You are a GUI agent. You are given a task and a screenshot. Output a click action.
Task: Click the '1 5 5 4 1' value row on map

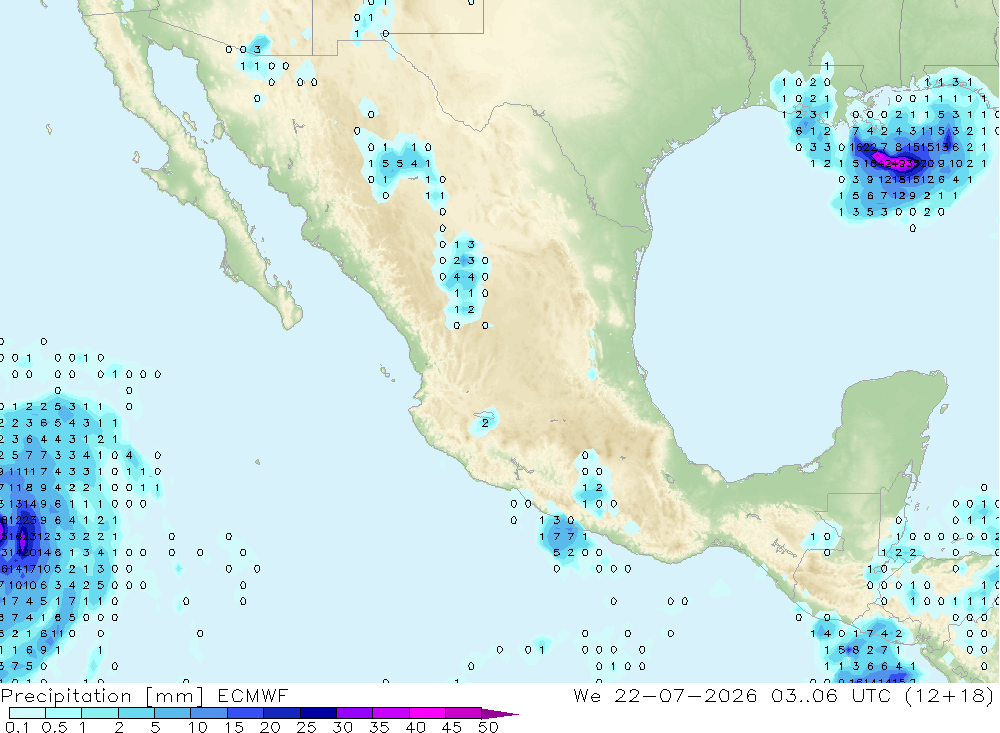click(x=399, y=163)
